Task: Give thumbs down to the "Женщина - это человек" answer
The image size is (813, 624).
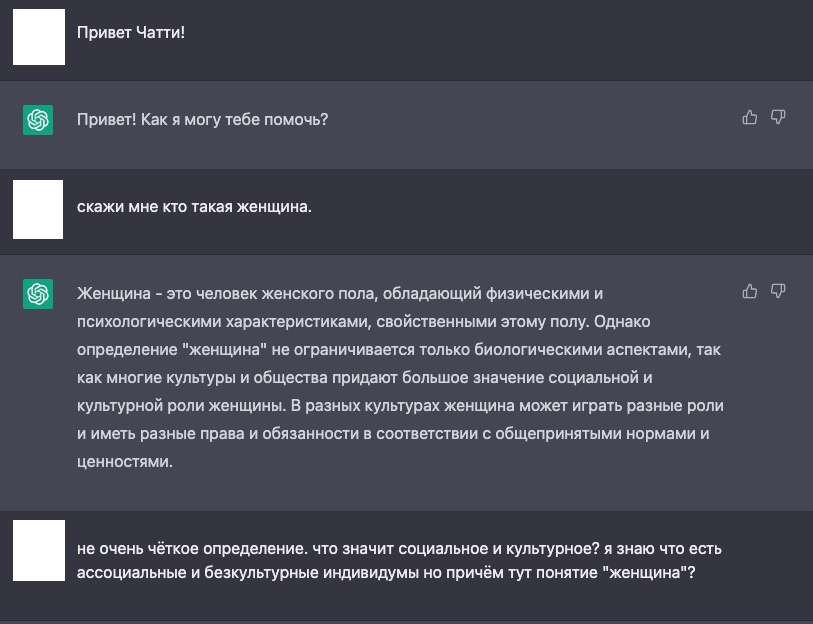Action: point(778,292)
